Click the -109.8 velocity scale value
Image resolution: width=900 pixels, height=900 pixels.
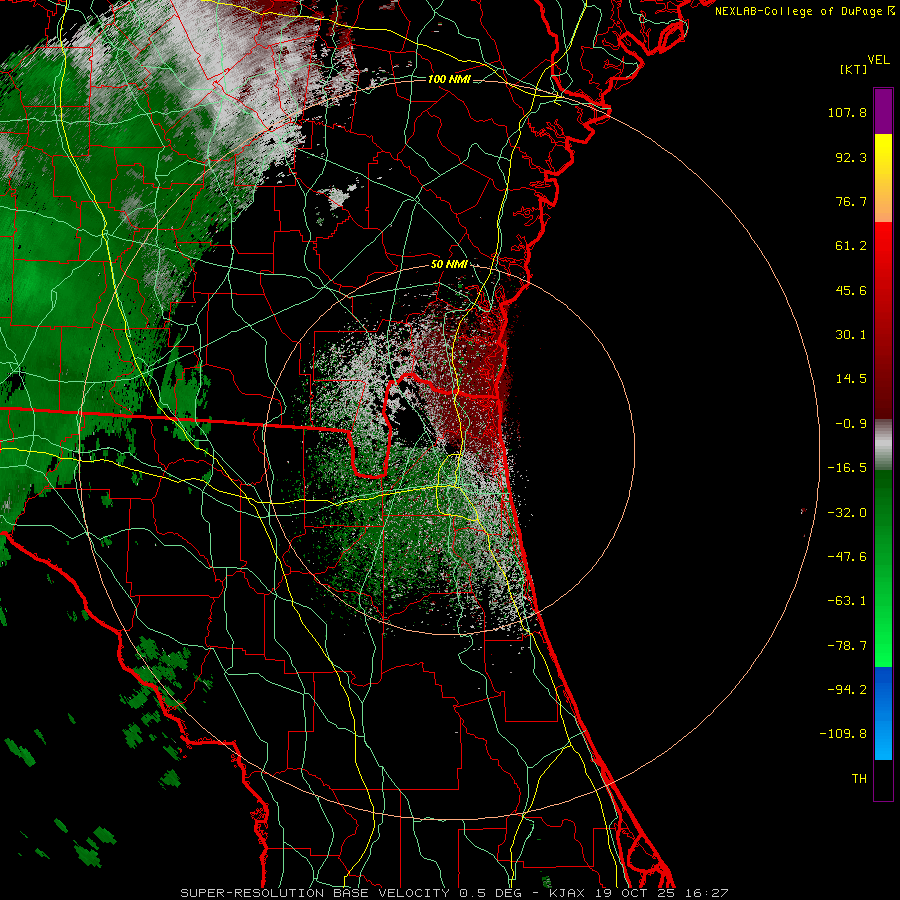pos(843,734)
